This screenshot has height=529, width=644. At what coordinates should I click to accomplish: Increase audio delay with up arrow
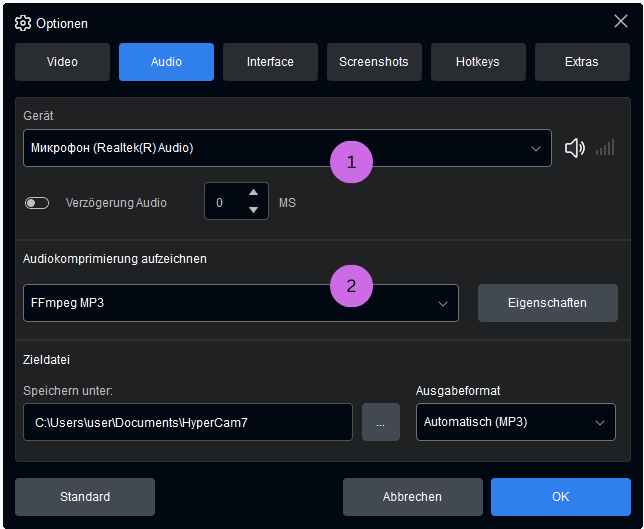(x=253, y=193)
